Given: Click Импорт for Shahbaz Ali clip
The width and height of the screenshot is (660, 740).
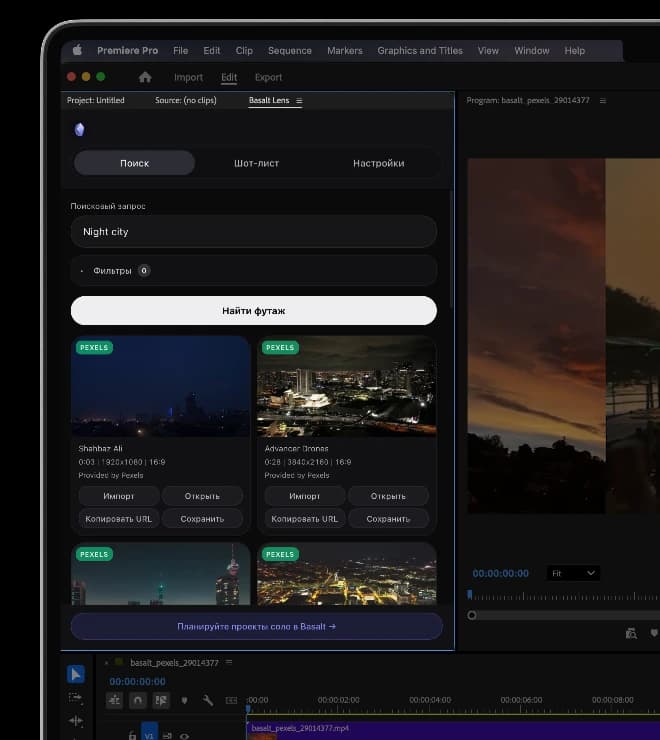Looking at the screenshot, I should pos(118,496).
